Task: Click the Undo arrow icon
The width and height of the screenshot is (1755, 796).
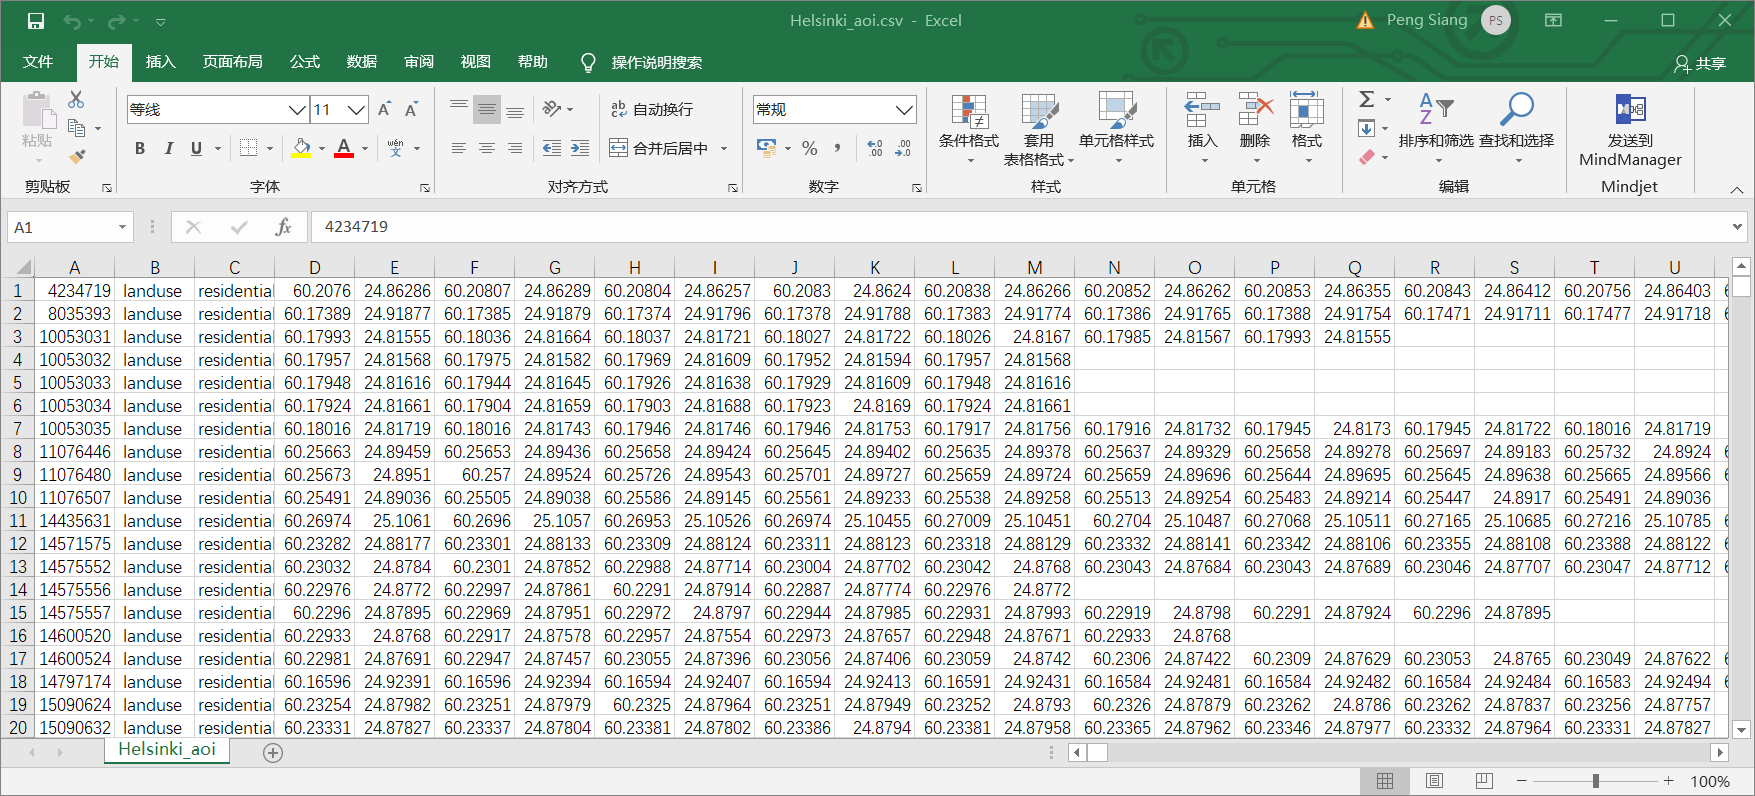Action: tap(72, 21)
